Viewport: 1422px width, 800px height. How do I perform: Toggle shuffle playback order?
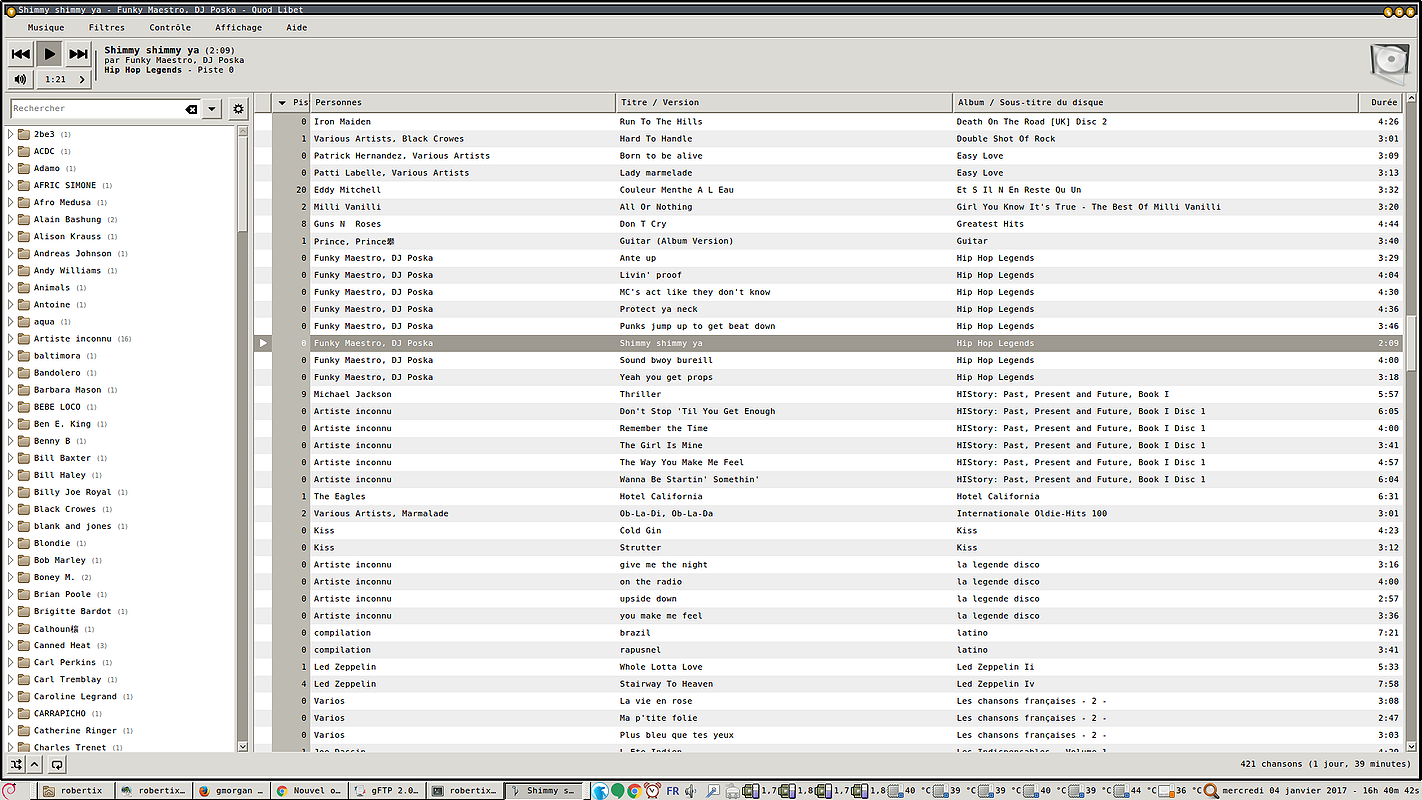coord(16,764)
